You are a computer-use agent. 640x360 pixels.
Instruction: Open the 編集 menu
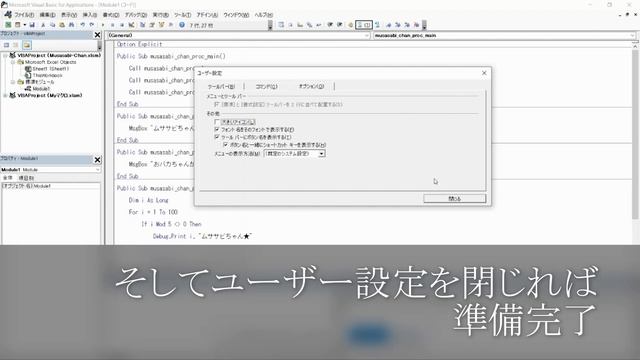point(47,15)
